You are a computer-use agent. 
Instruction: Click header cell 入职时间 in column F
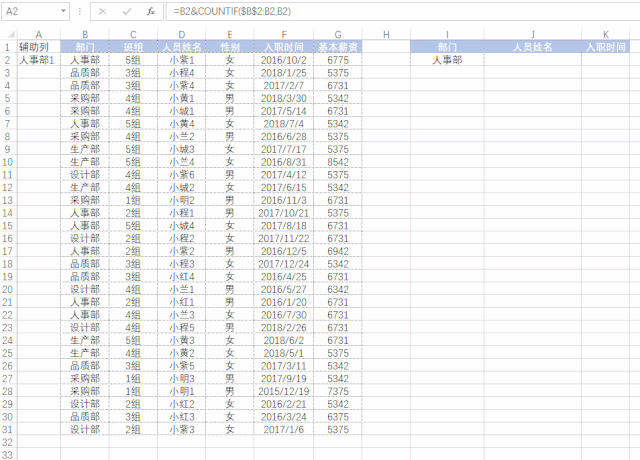click(284, 47)
